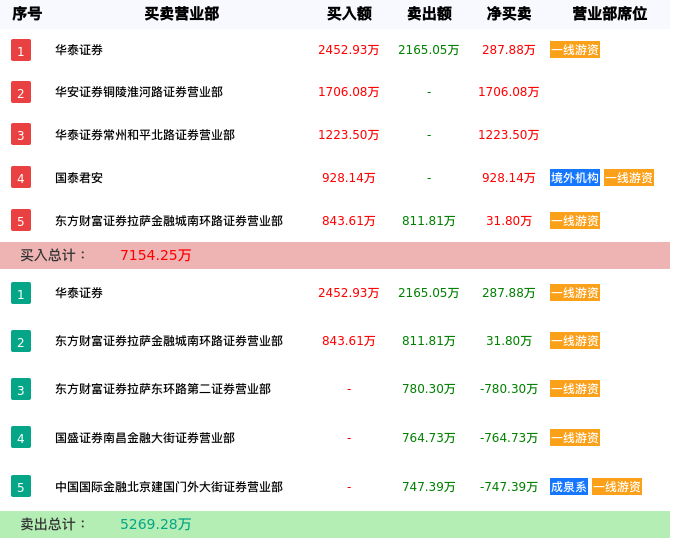
Task: Click red net value 287.88万 in buy list
Action: tap(509, 50)
